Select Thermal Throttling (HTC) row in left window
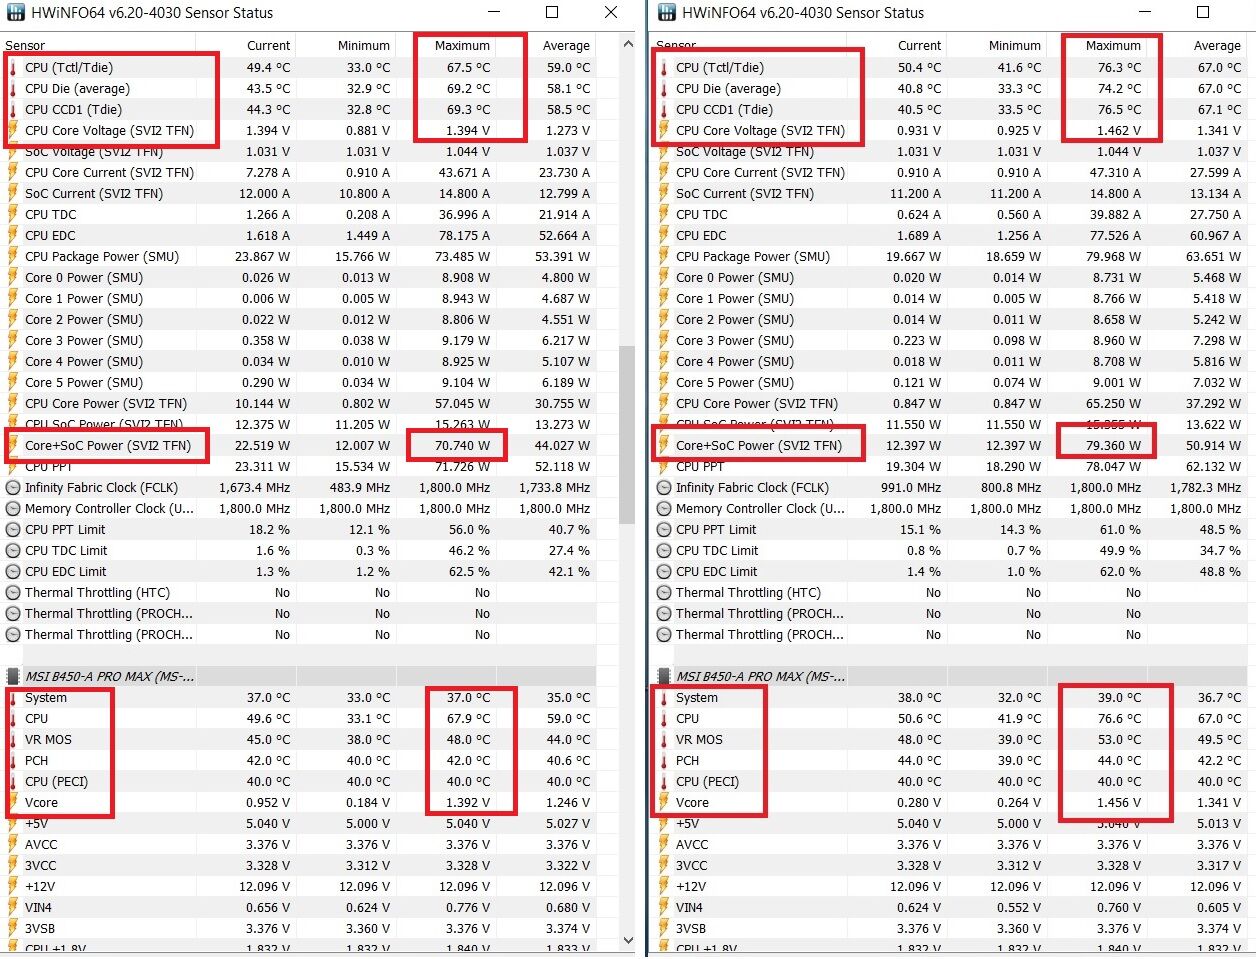The width and height of the screenshot is (1256, 959). [x=298, y=593]
